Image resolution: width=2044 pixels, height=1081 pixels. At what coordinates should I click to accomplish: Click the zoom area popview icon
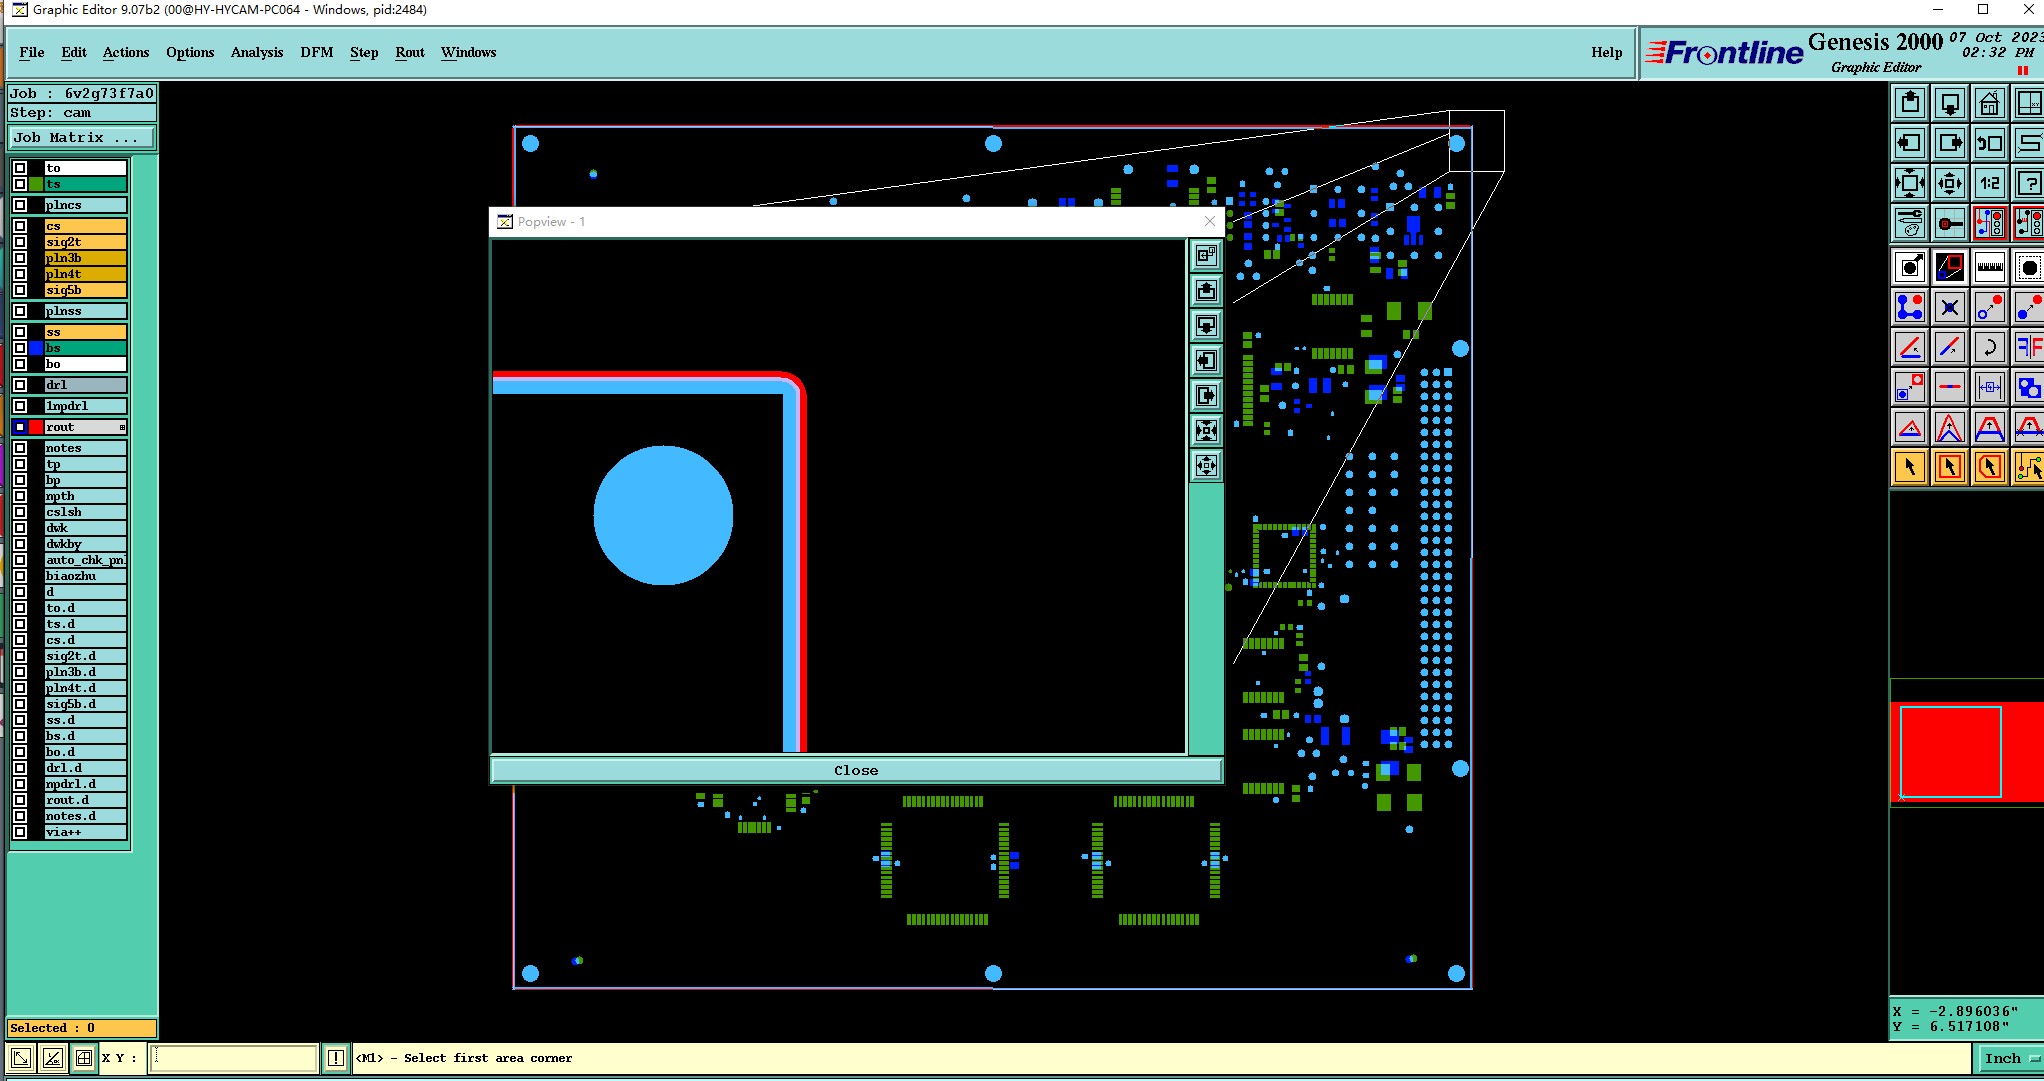pyautogui.click(x=1950, y=267)
